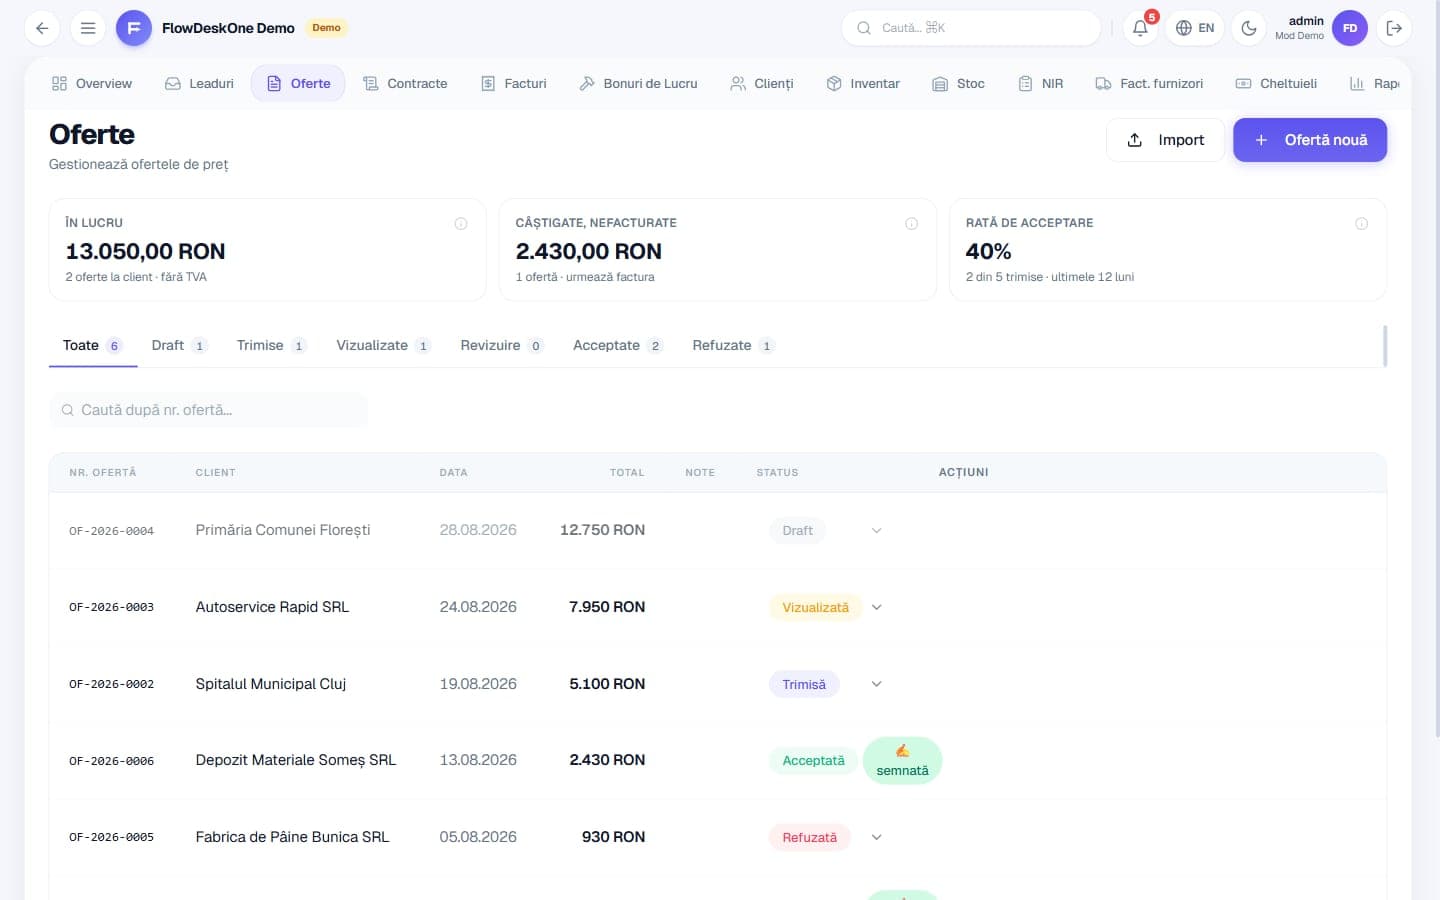Click the offer number search field
This screenshot has height=900, width=1440.
pos(209,410)
